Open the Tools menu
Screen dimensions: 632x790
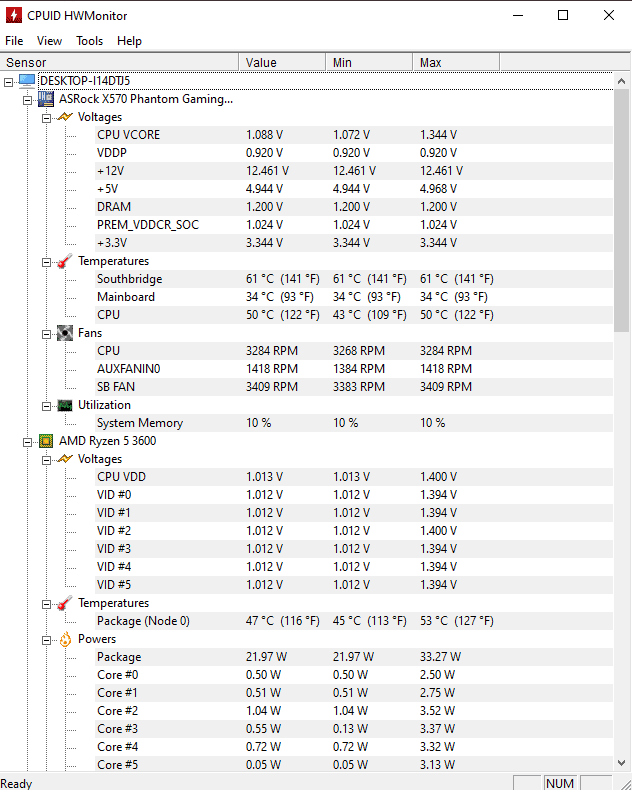coord(89,41)
